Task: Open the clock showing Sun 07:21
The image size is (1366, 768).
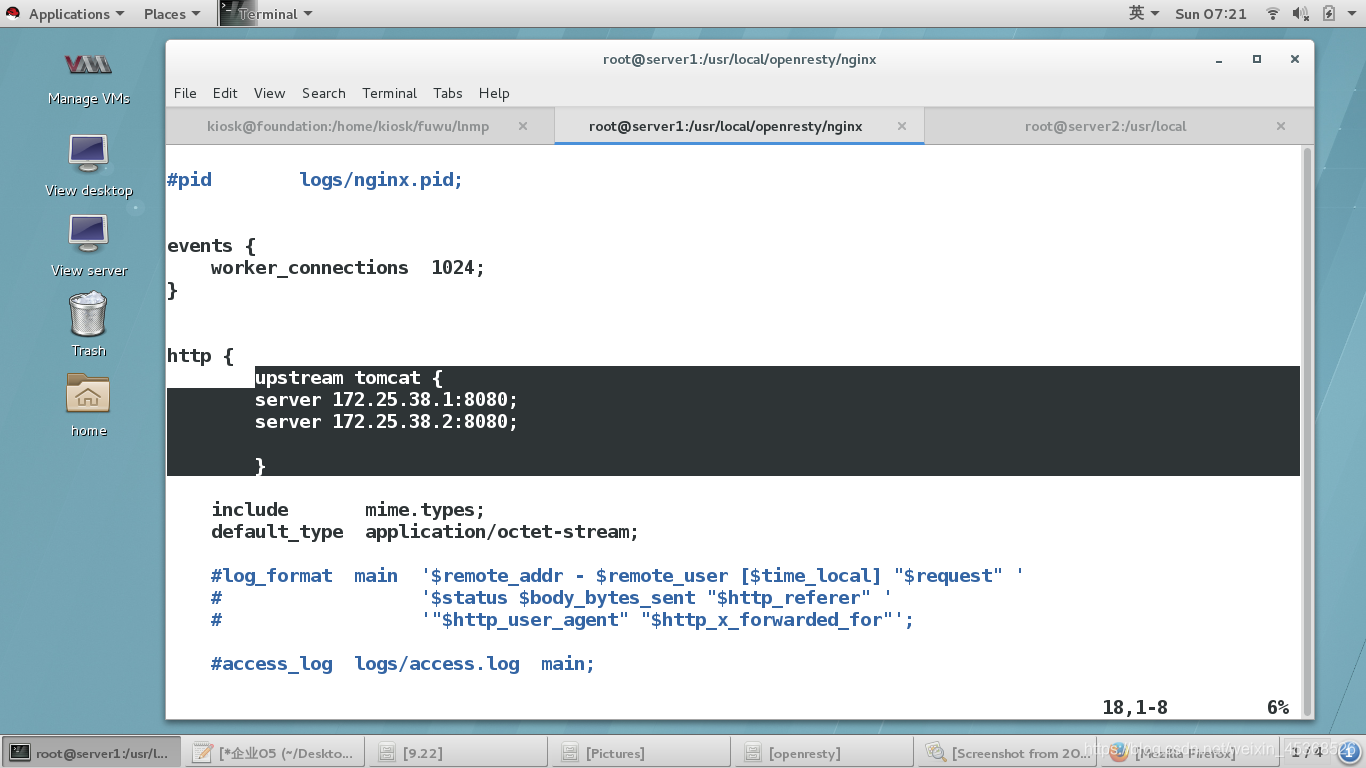Action: pyautogui.click(x=1211, y=14)
